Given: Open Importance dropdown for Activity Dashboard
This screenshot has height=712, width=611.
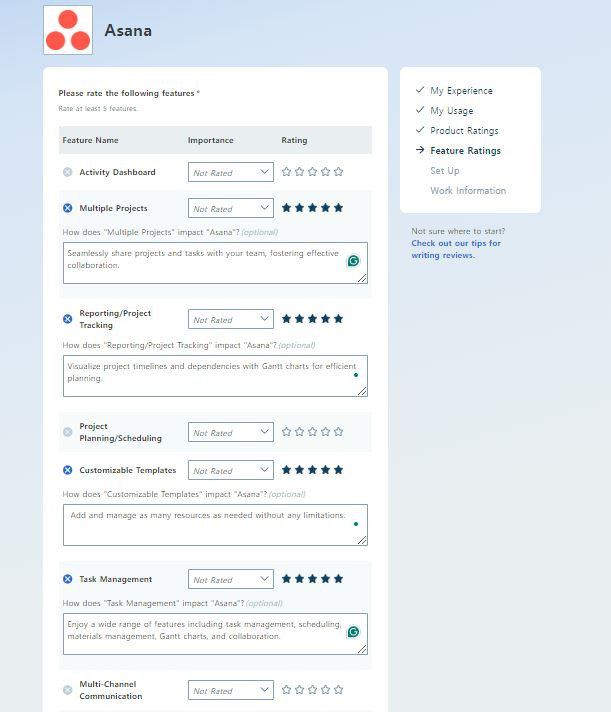Looking at the screenshot, I should [x=231, y=172].
